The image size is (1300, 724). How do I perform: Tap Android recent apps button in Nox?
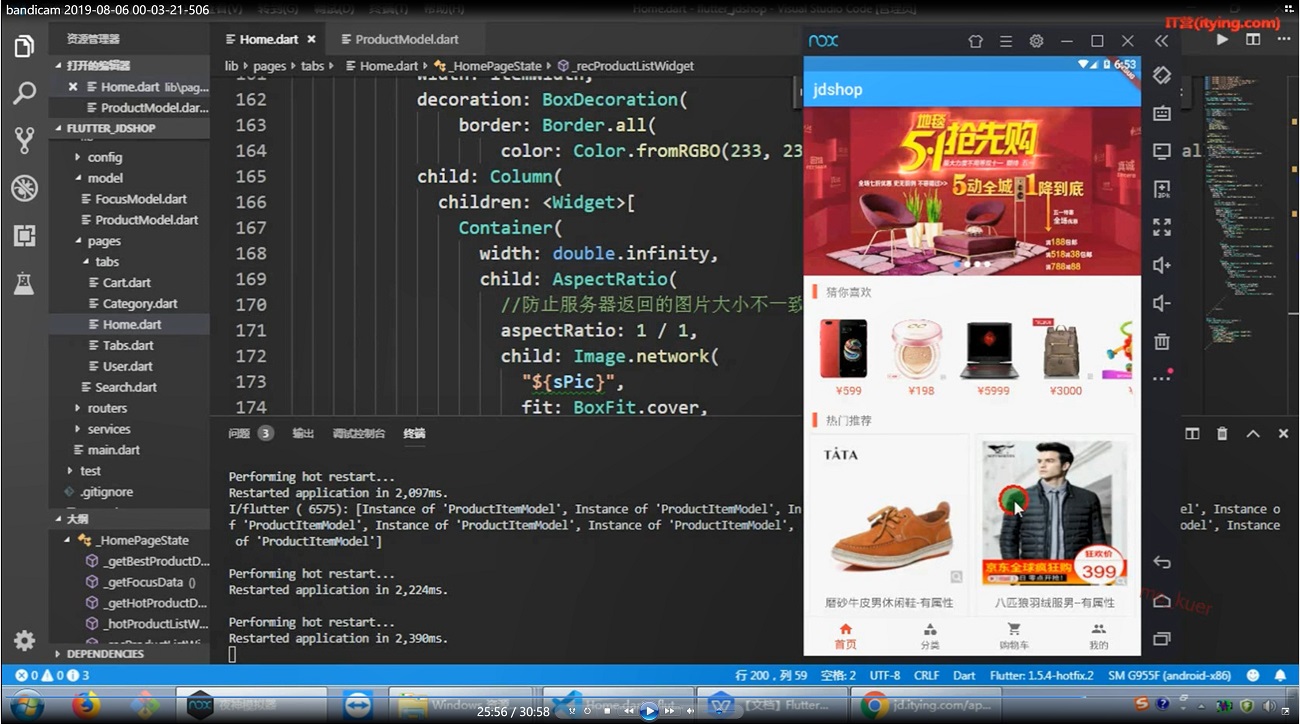click(x=1161, y=639)
